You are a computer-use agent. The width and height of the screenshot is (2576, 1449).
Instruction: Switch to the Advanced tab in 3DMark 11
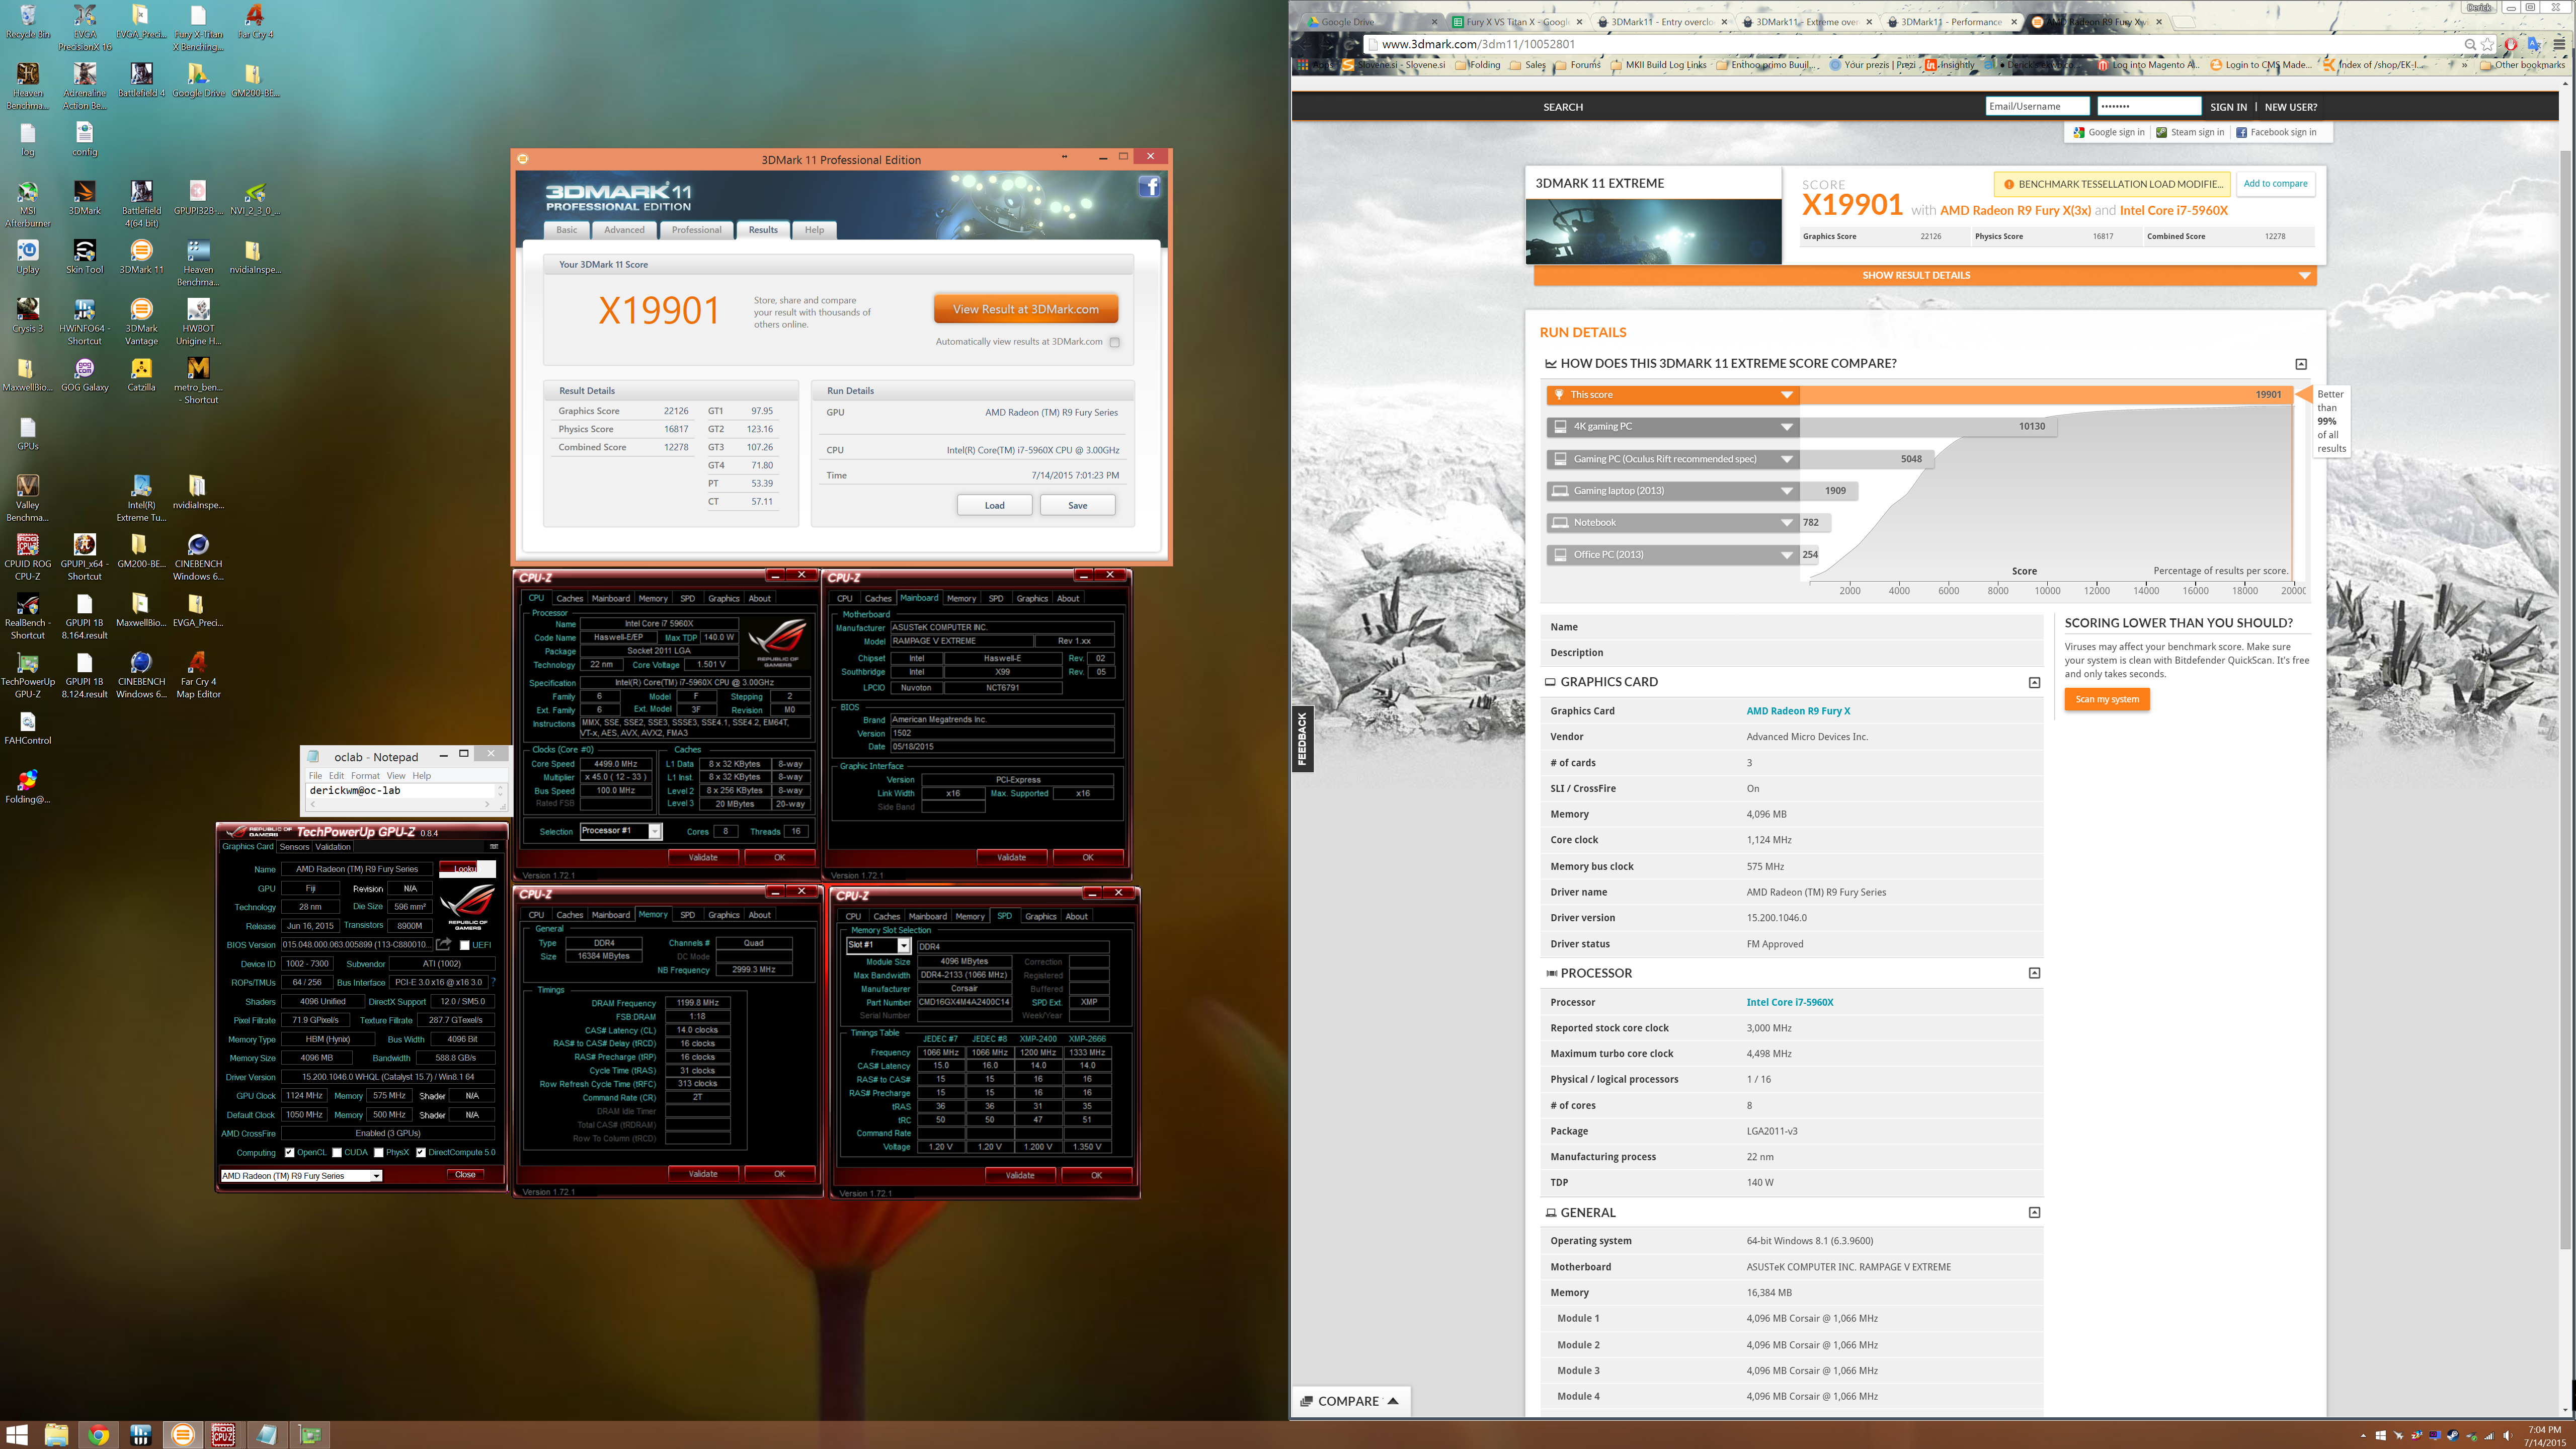[x=624, y=230]
